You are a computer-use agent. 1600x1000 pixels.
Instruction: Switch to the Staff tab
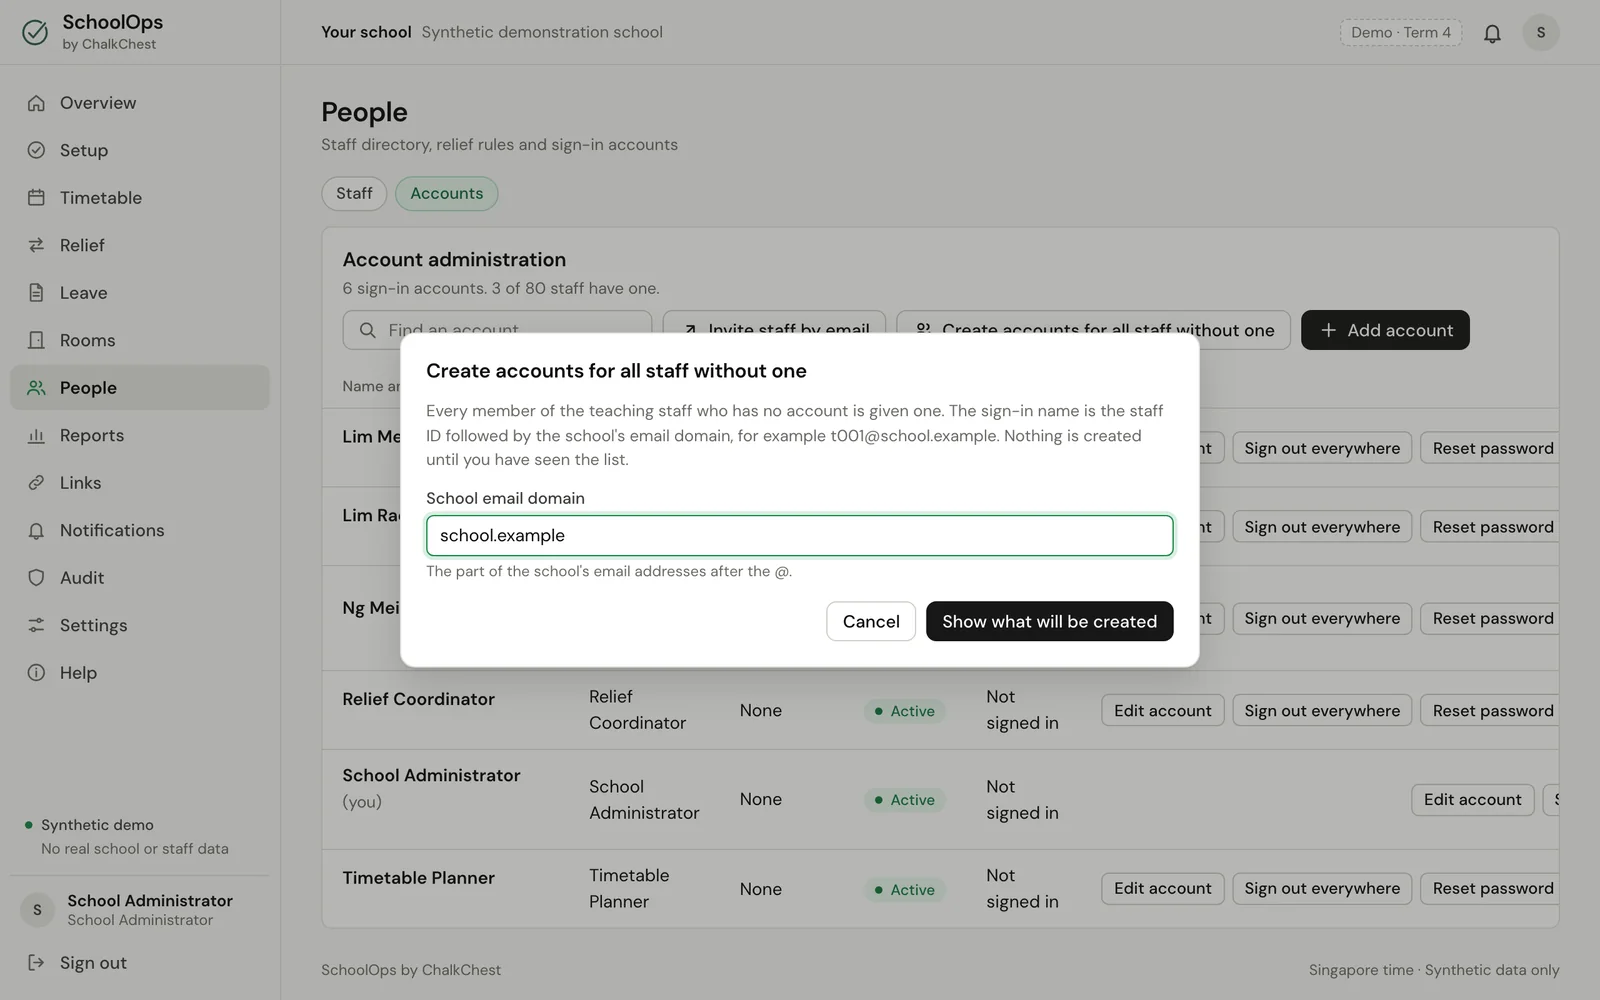[x=354, y=193]
